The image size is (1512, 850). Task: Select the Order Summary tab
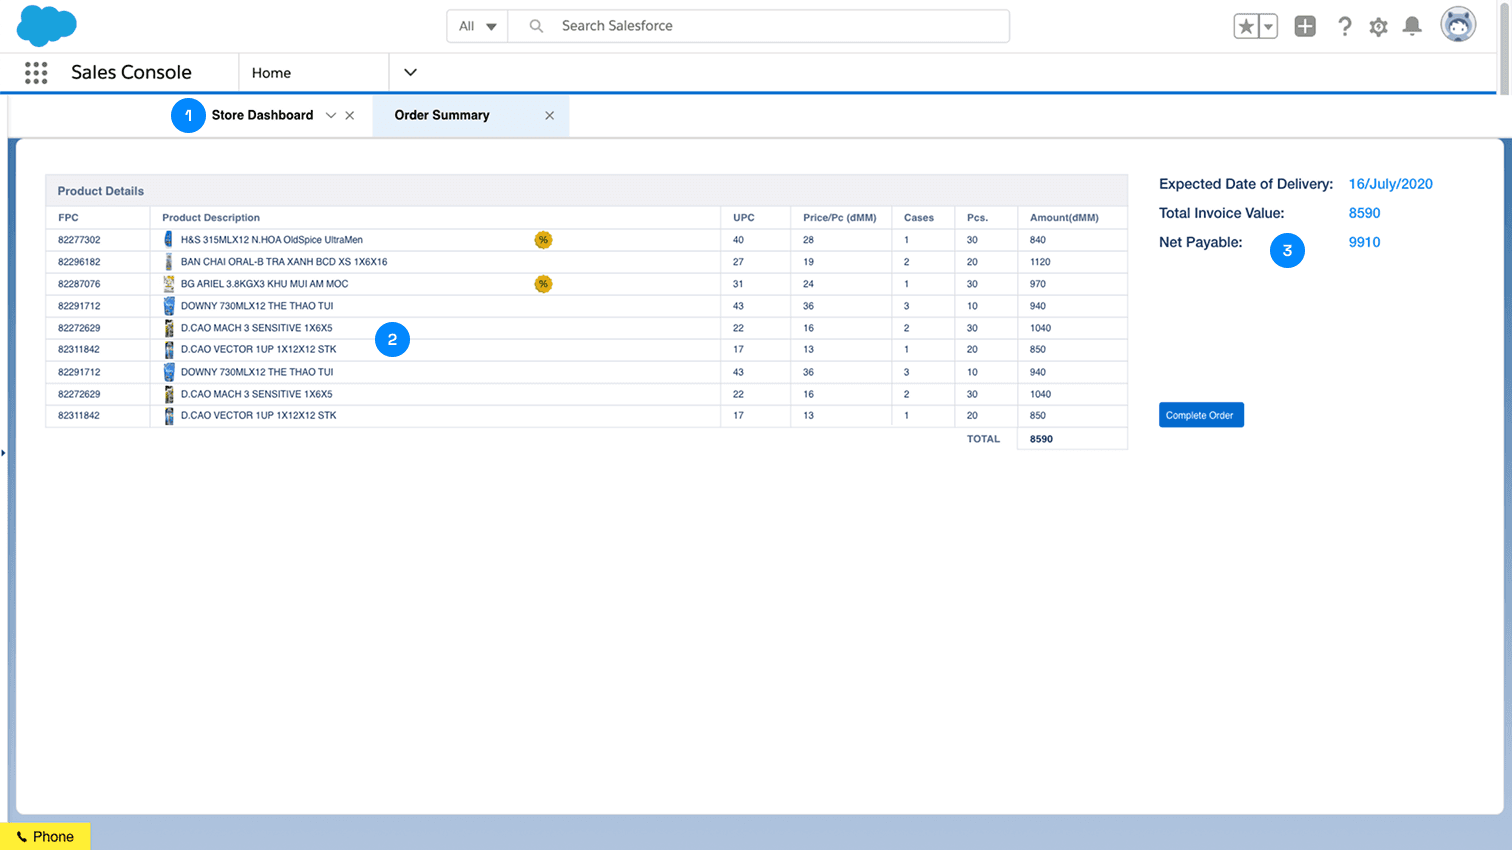pos(442,115)
